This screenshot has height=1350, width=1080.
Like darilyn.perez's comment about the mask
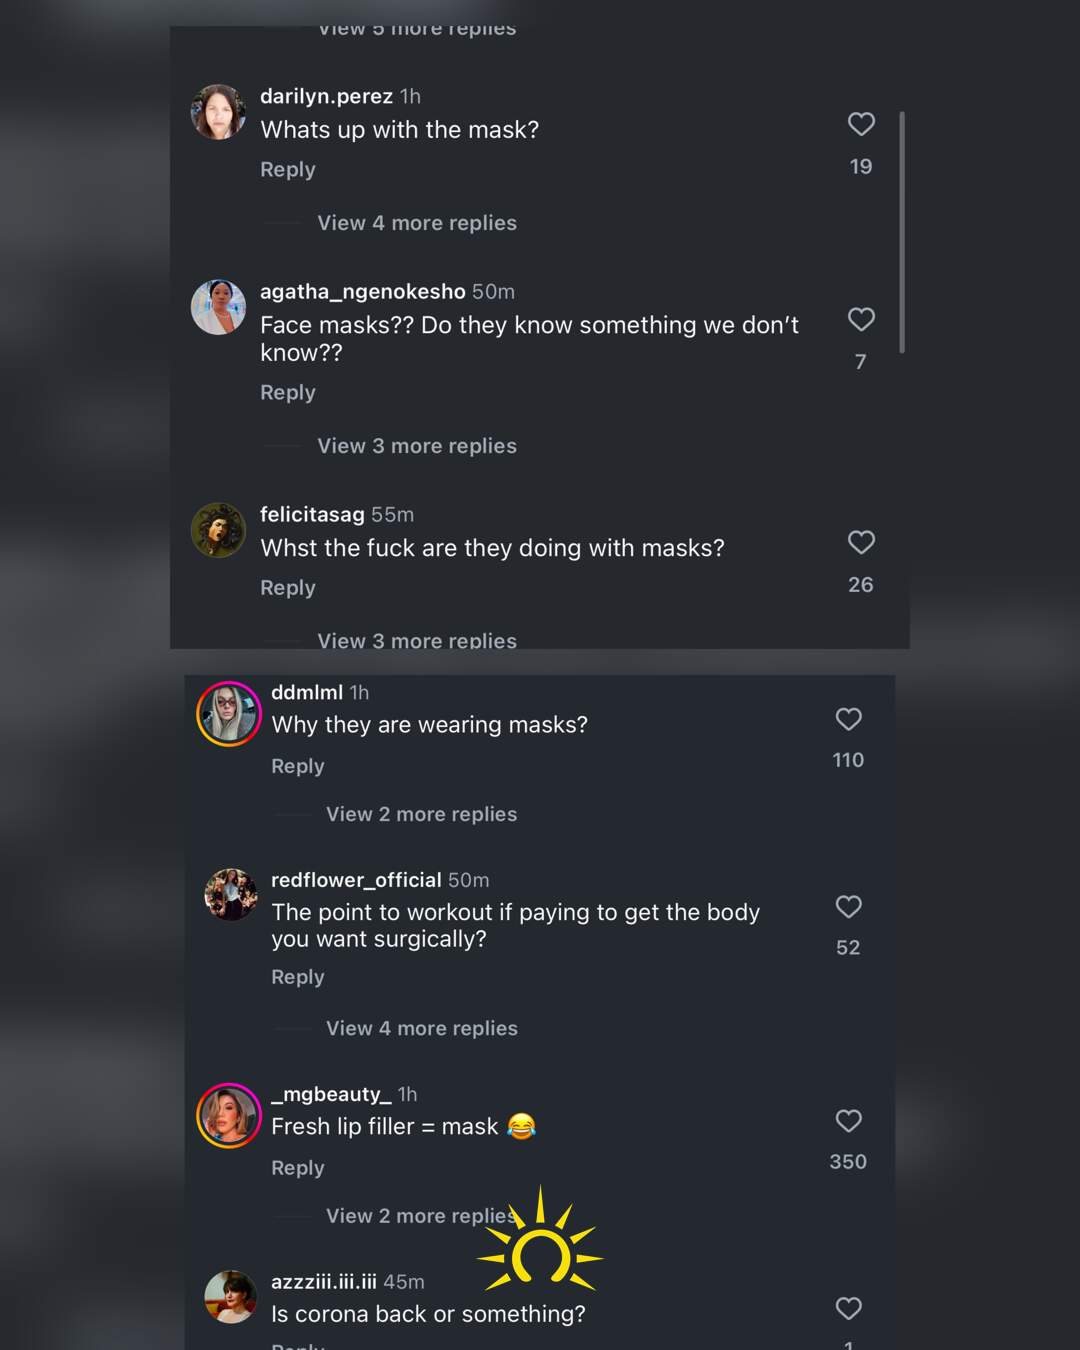[x=861, y=124]
